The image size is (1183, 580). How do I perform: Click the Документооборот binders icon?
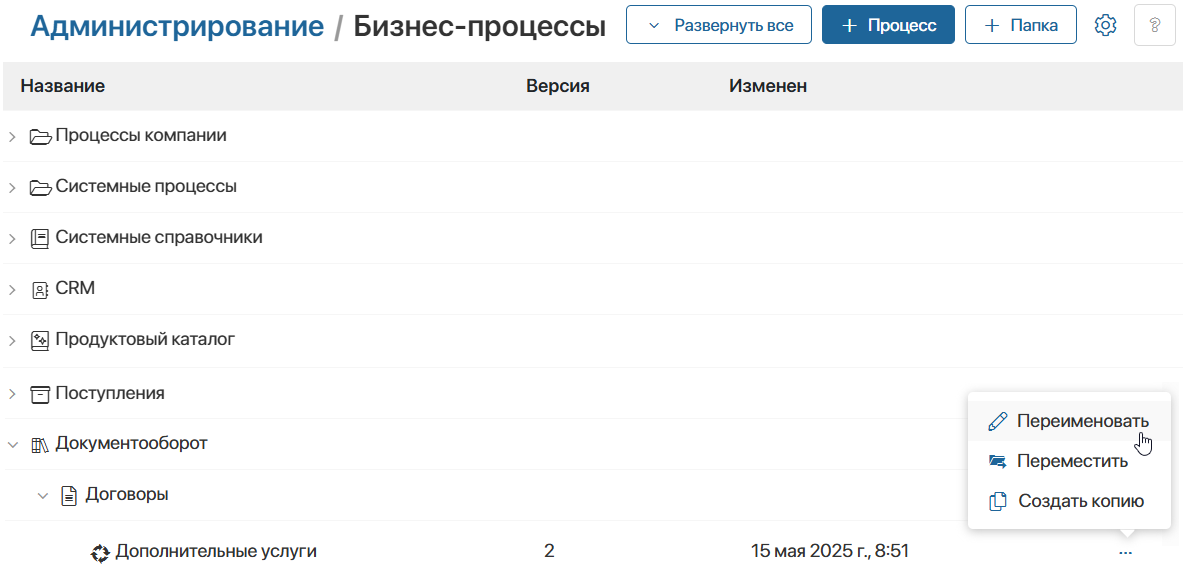(x=39, y=445)
